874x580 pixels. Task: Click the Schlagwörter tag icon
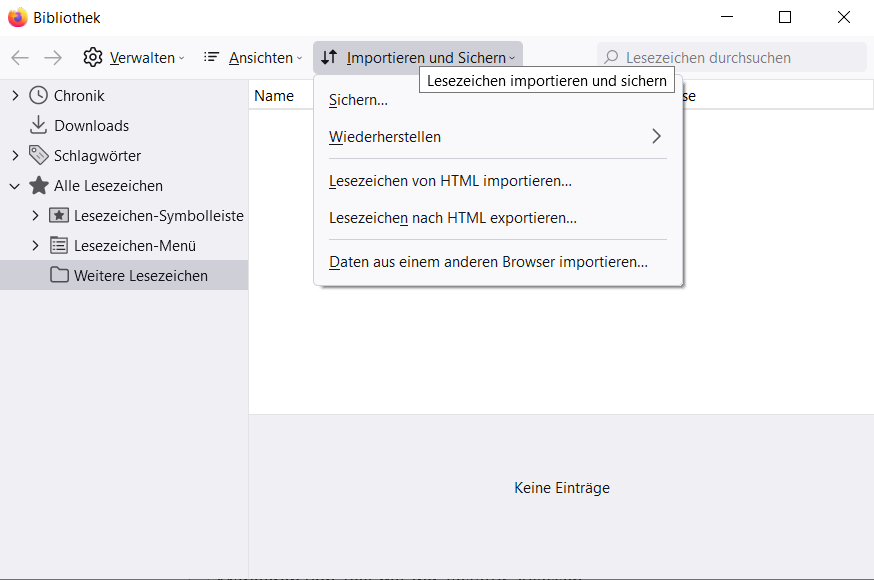pos(38,156)
